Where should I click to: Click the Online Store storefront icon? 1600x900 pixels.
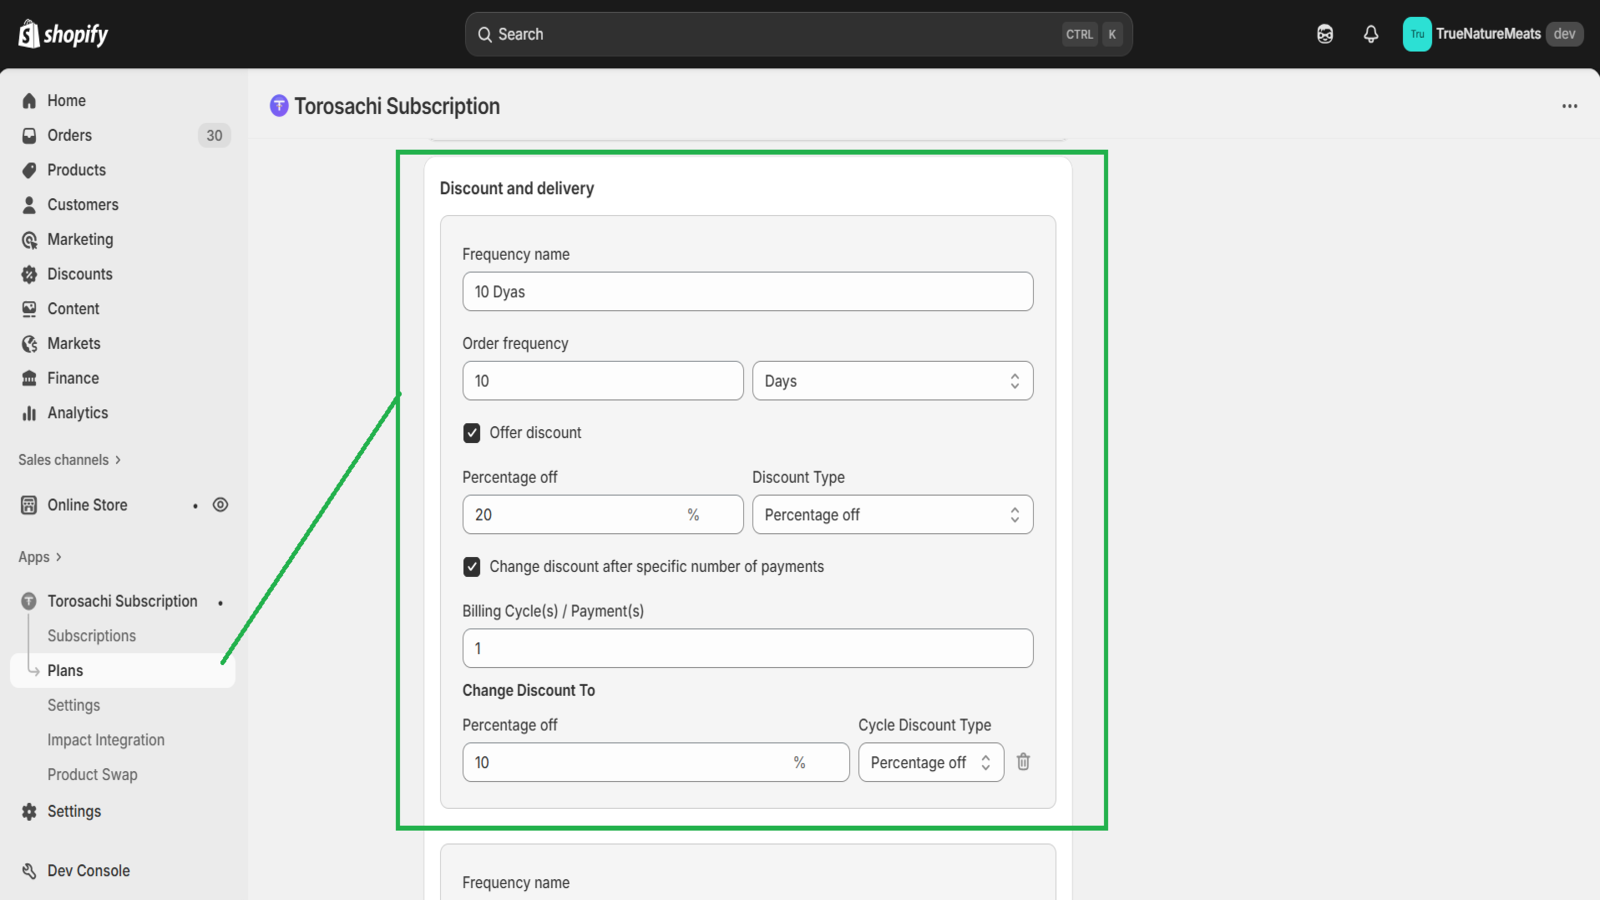(x=29, y=505)
